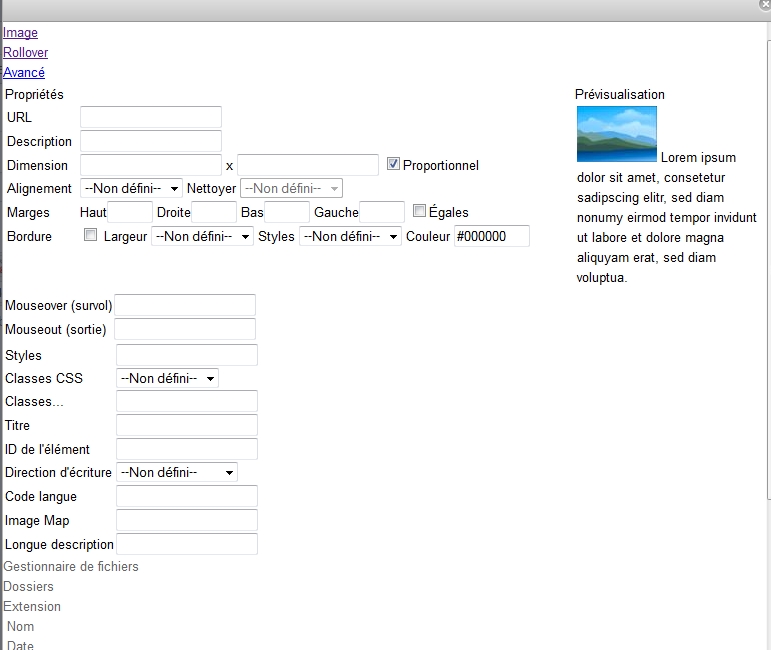Select the Mouseover (survol) field
Screen dimensions: 771x650
(x=186, y=305)
